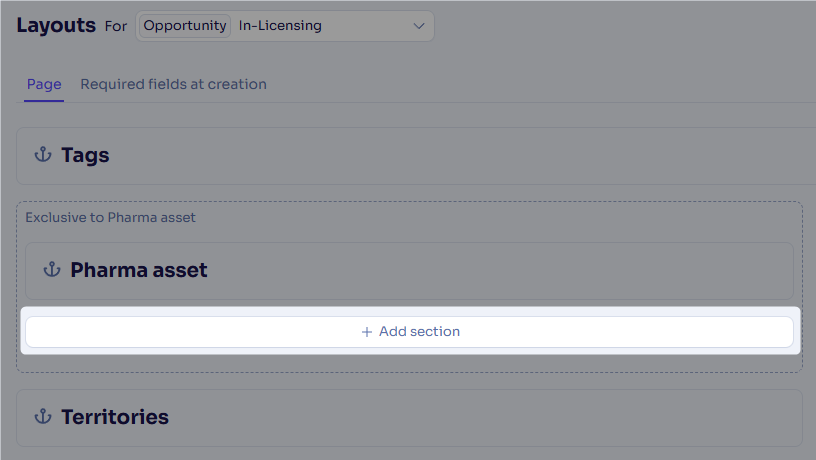Expand the layout selector chevron arrow
This screenshot has height=460, width=816.
pyautogui.click(x=419, y=26)
